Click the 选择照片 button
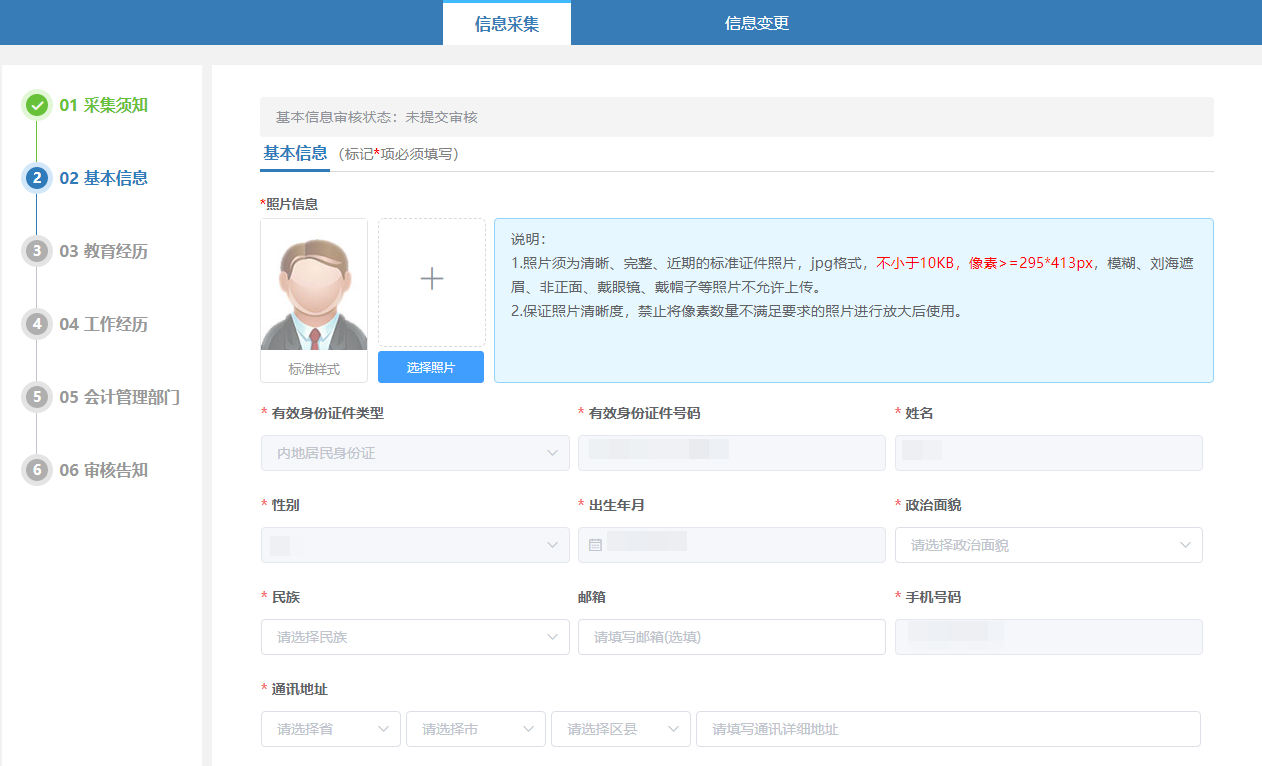 point(430,366)
